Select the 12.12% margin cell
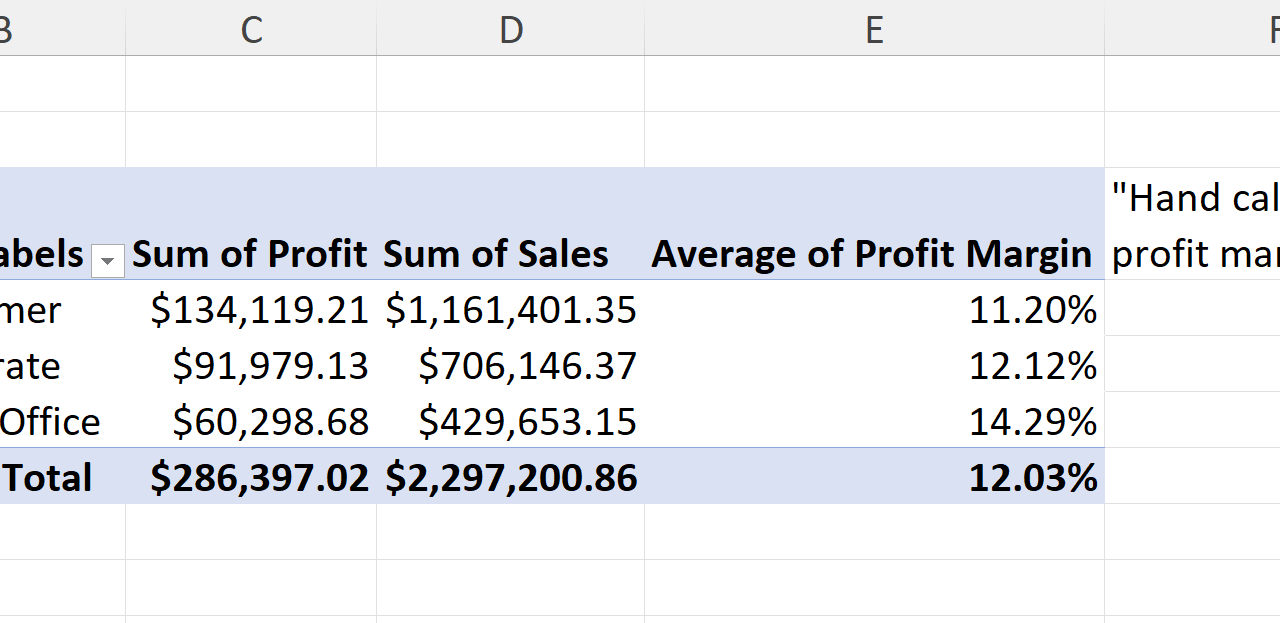The height and width of the screenshot is (623, 1280). (1032, 367)
